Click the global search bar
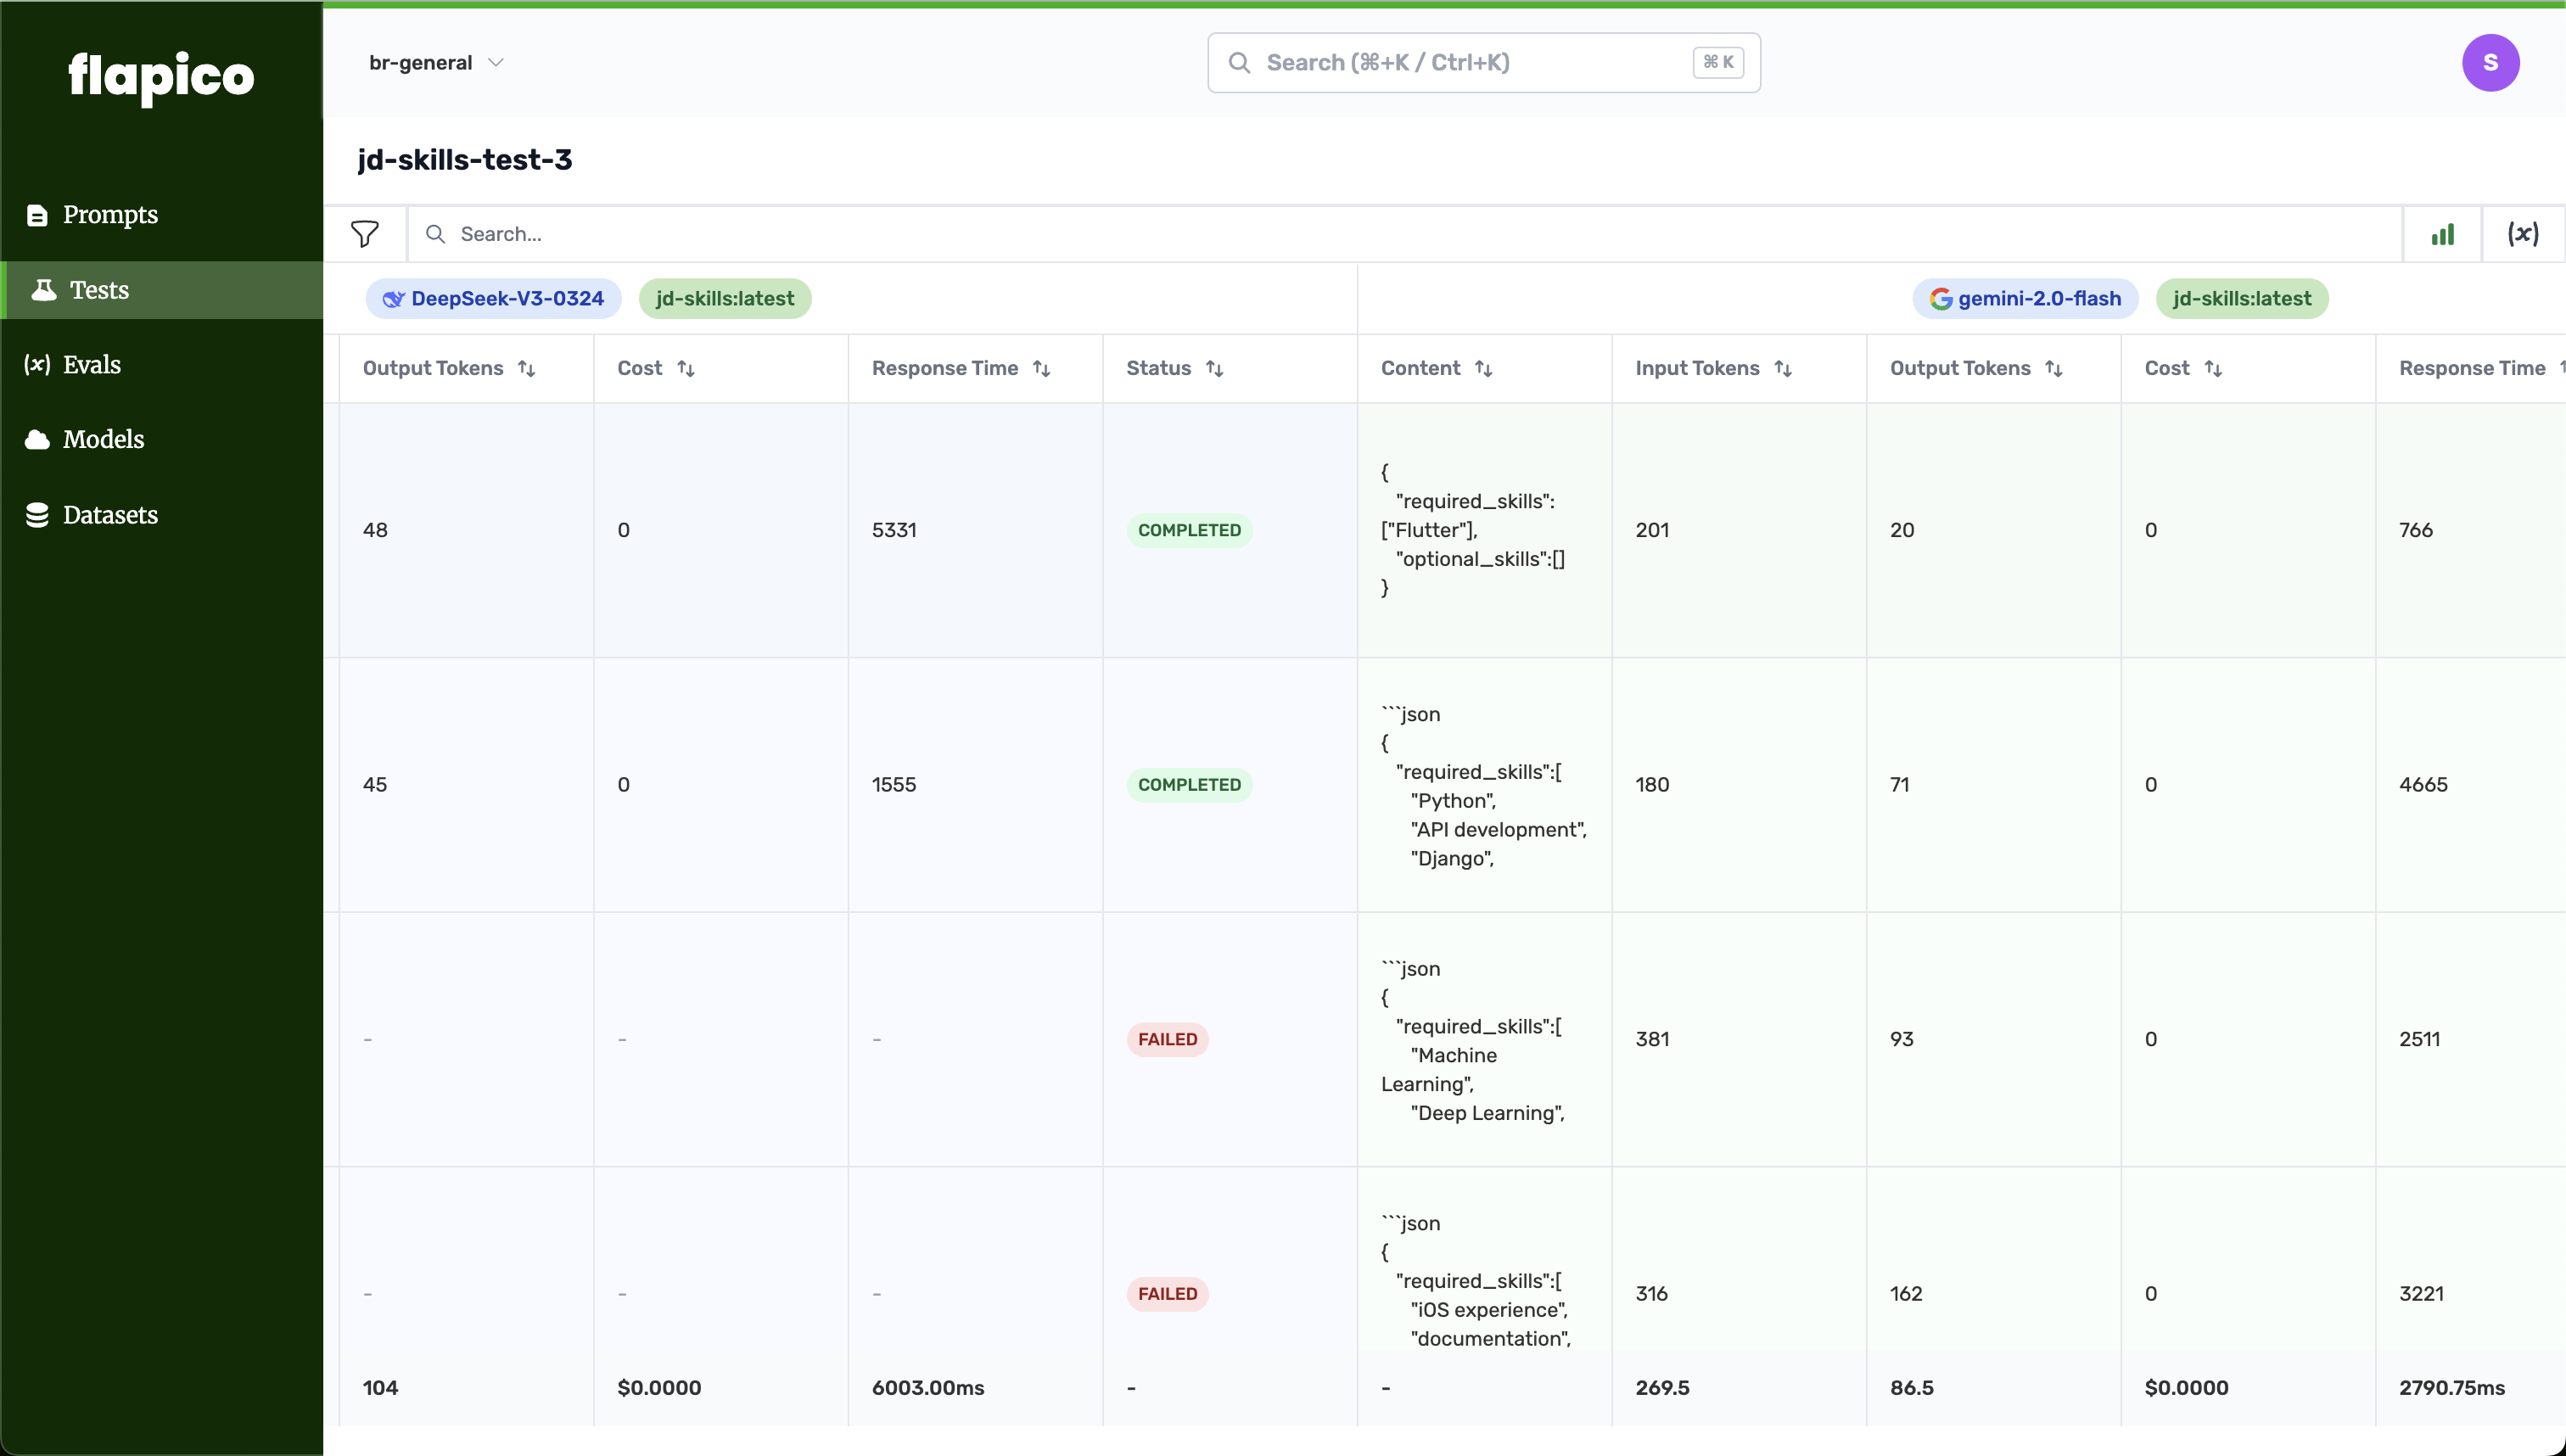This screenshot has width=2566, height=1456. pos(1483,63)
